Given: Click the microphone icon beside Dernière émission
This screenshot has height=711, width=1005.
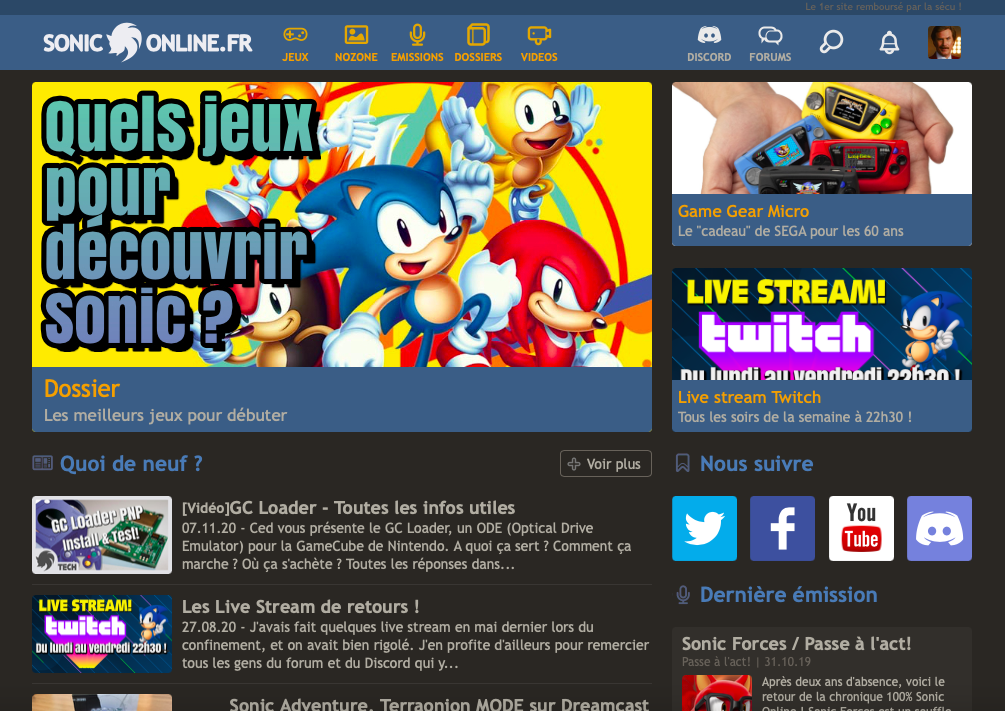Looking at the screenshot, I should tap(683, 595).
